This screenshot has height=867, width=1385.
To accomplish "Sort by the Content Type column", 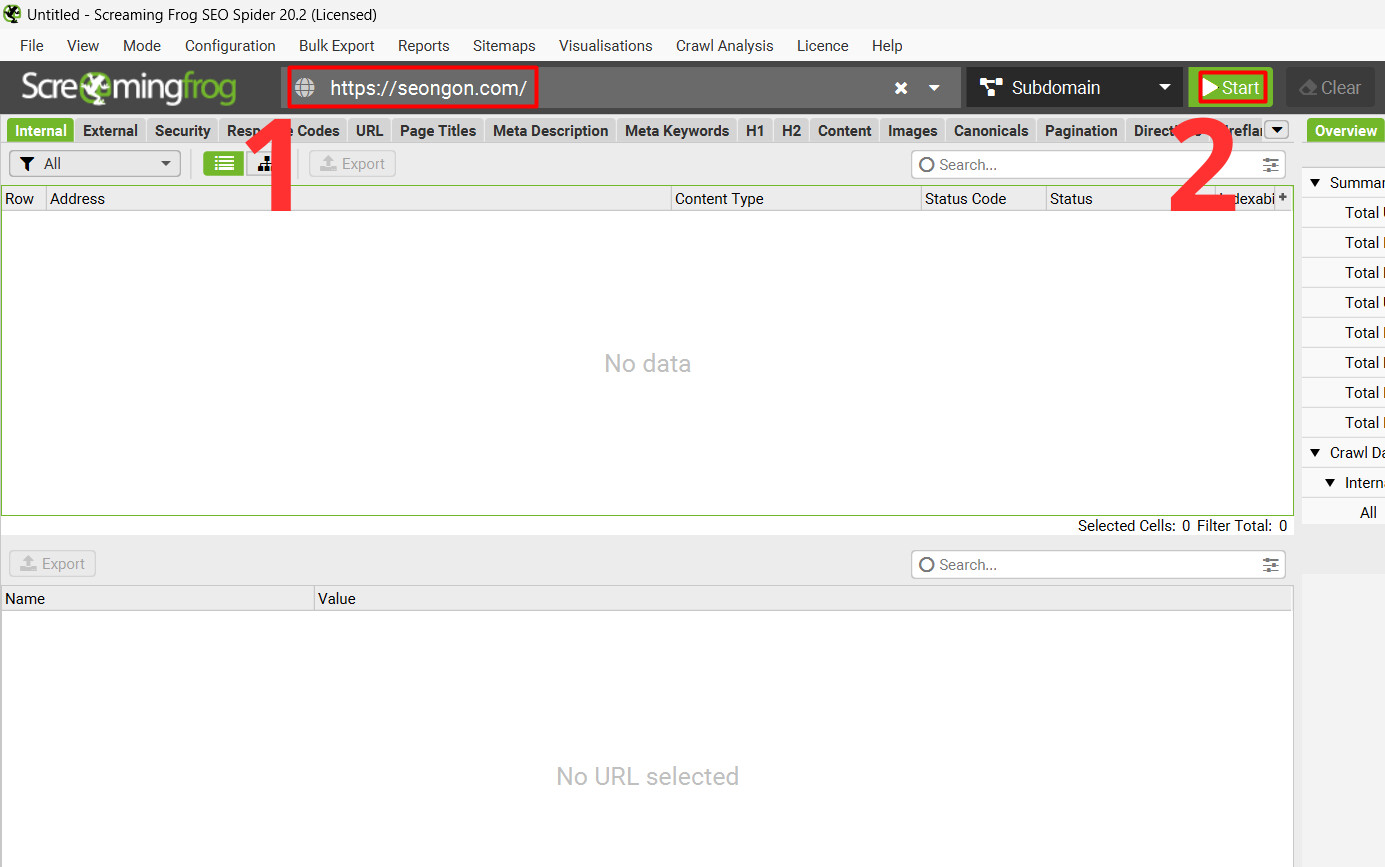I will tap(796, 199).
